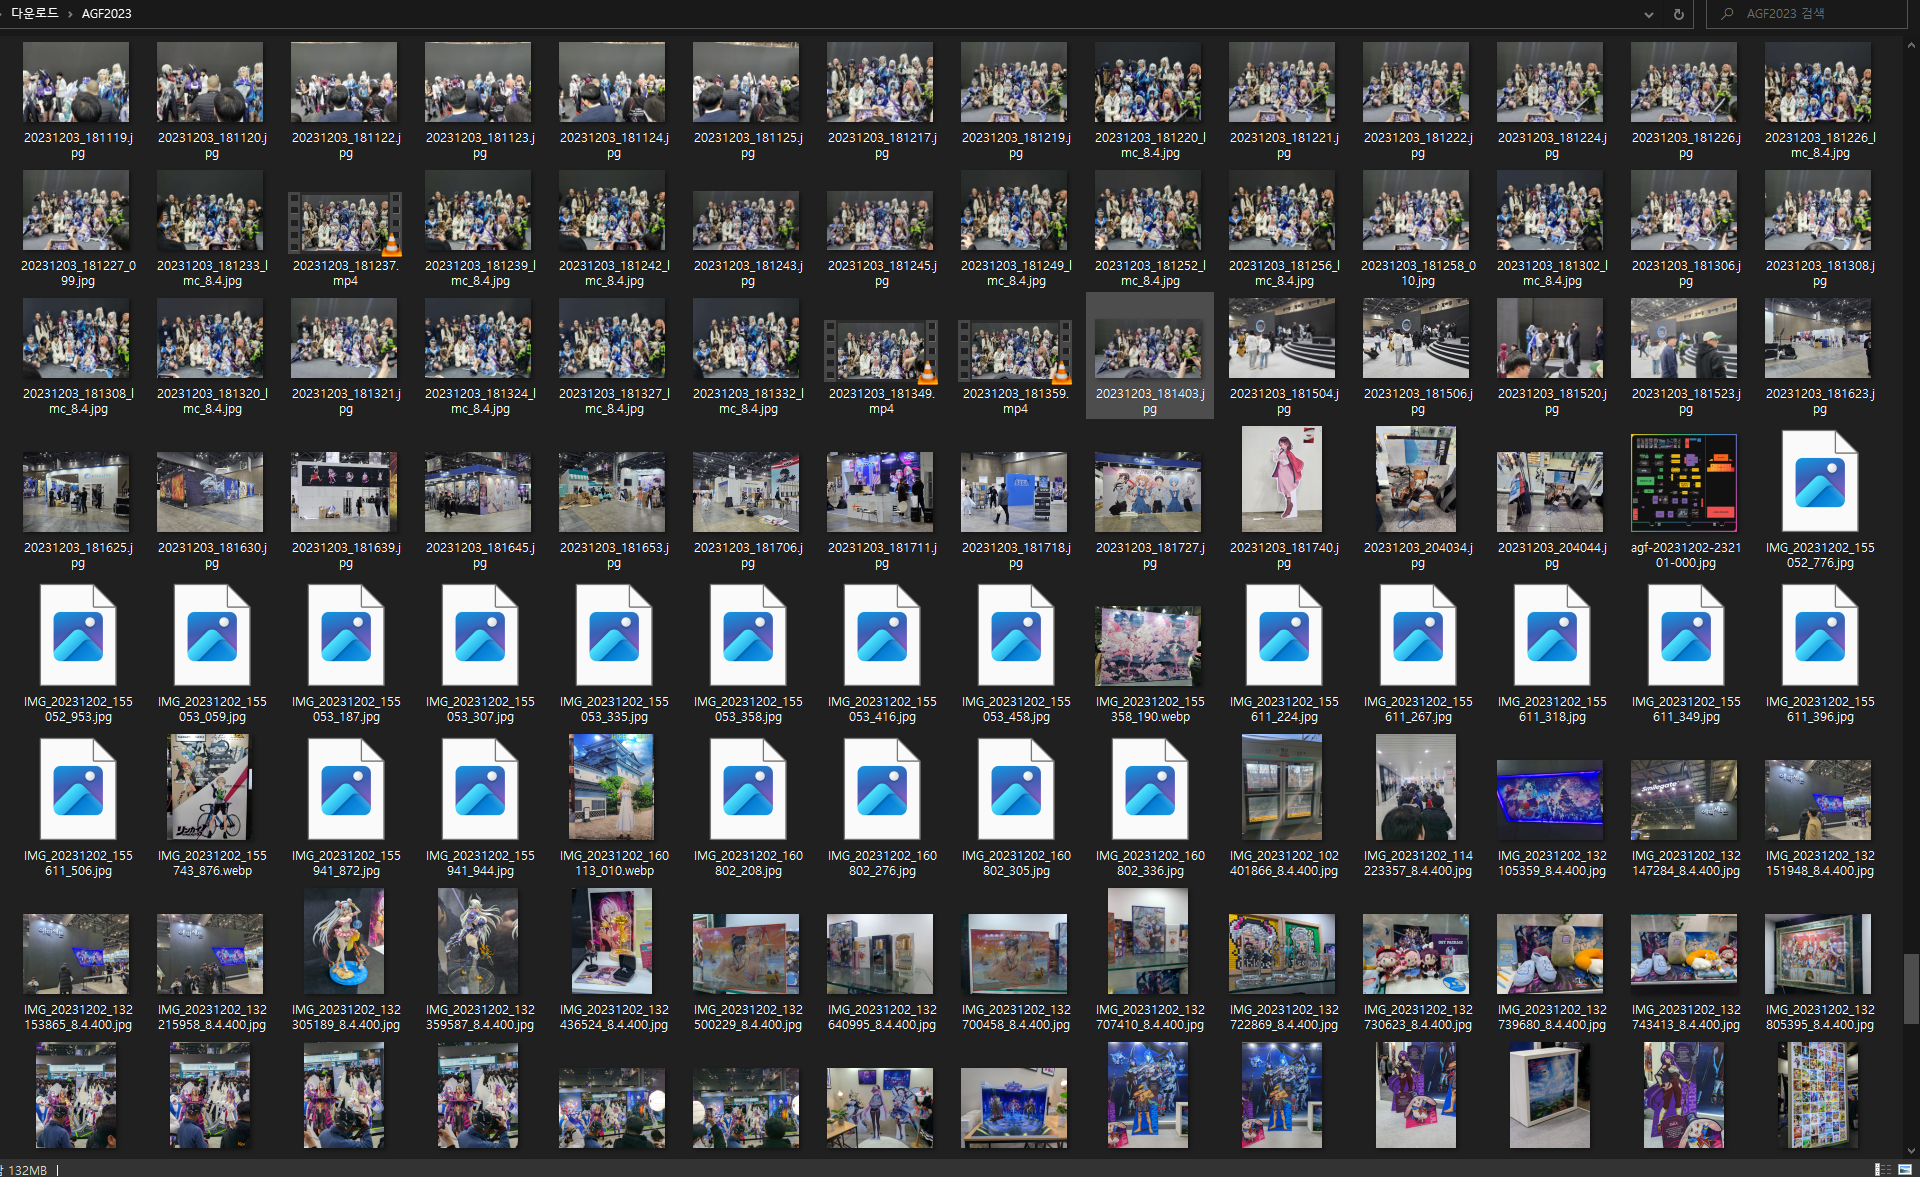Click the refresh button in address bar
Viewport: 1920px width, 1177px height.
(1679, 14)
